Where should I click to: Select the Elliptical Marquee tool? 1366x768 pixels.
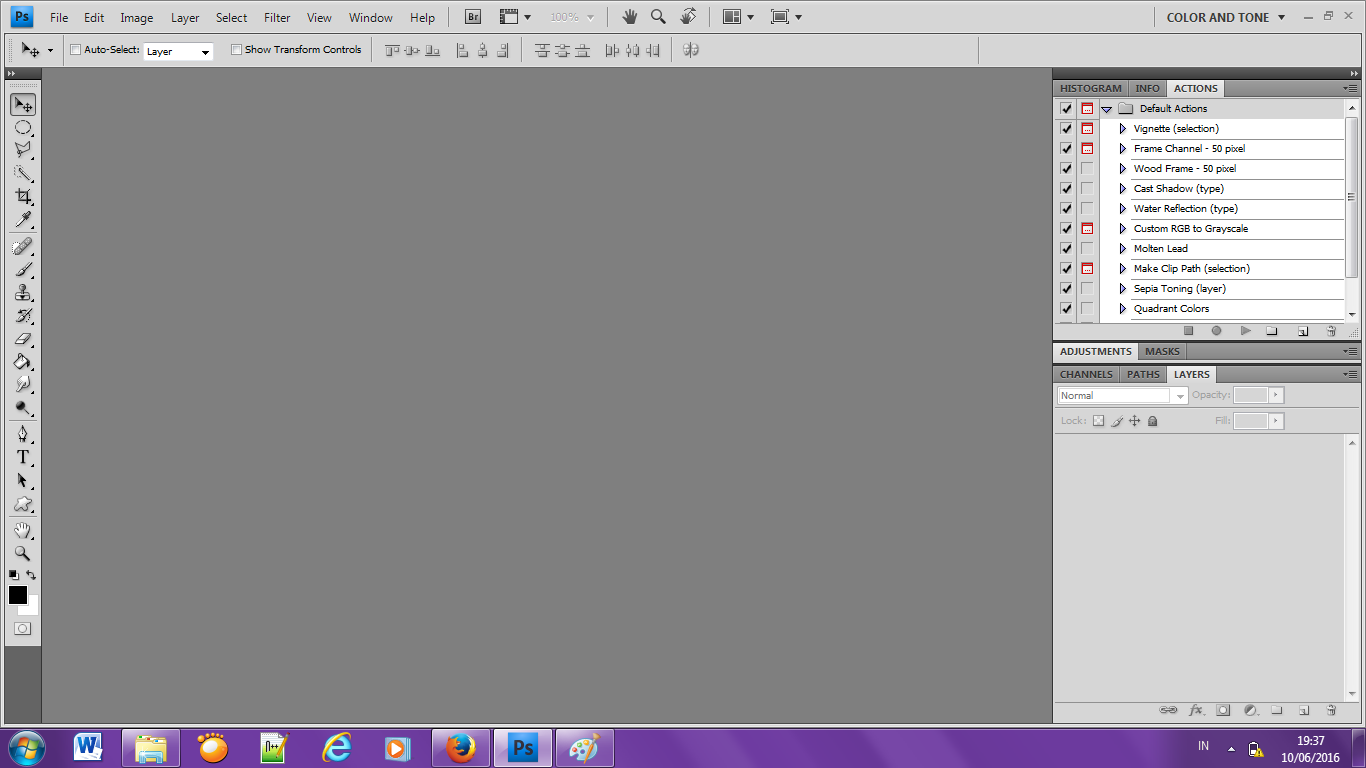tap(23, 128)
